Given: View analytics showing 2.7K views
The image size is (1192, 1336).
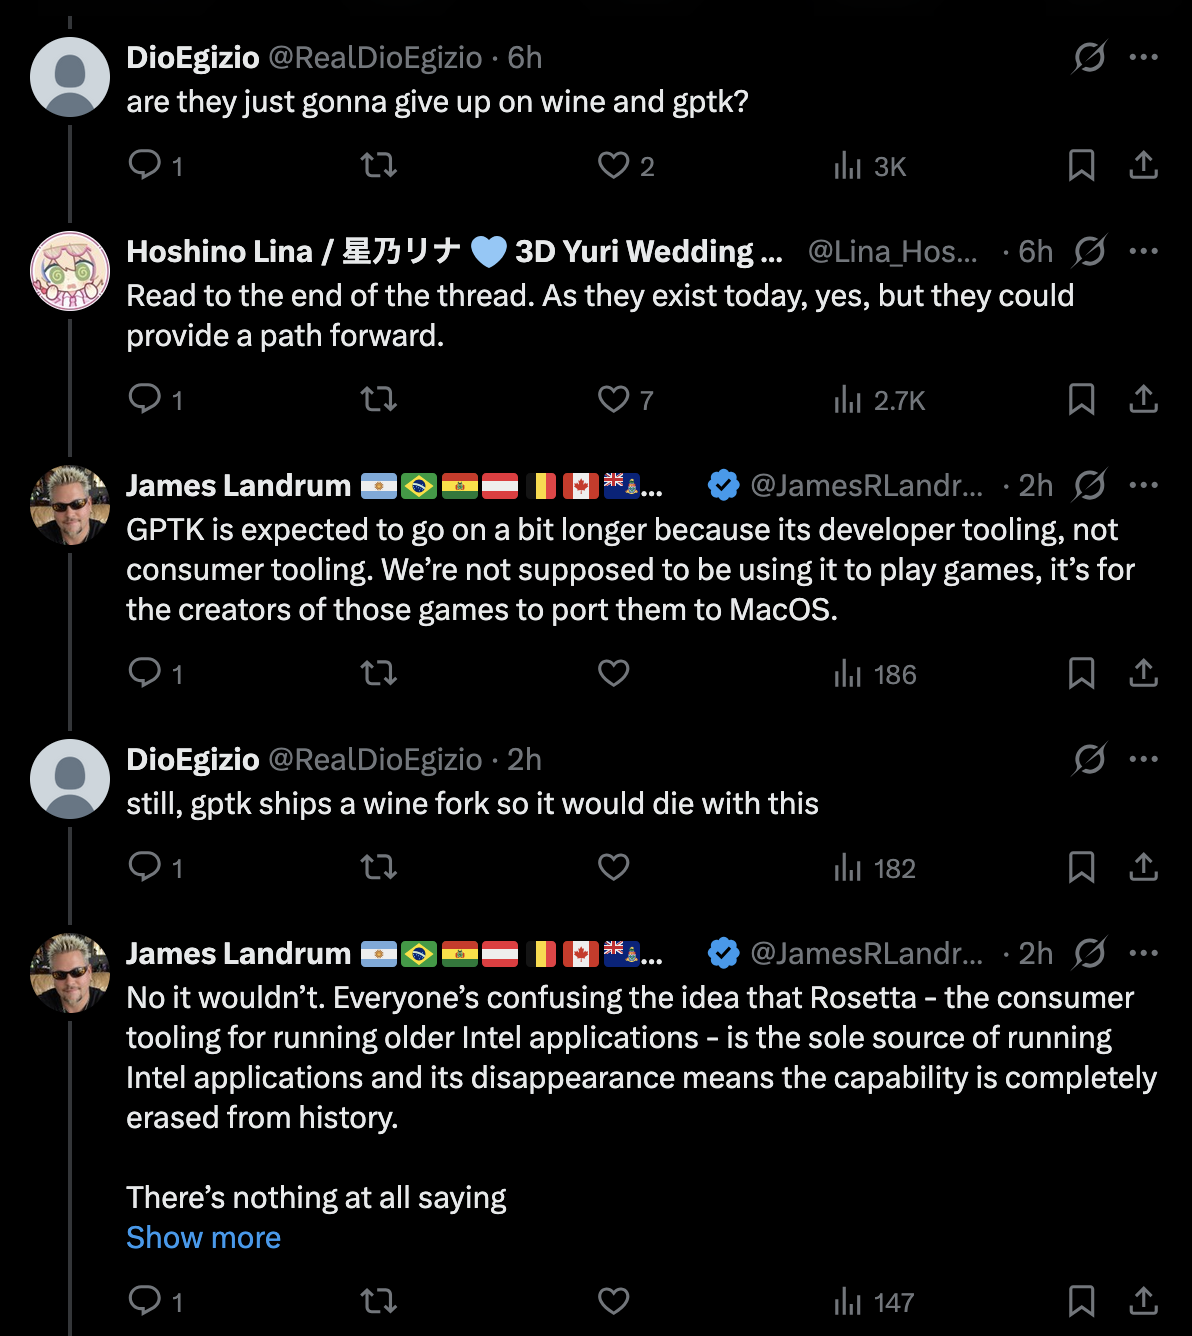Looking at the screenshot, I should (880, 401).
